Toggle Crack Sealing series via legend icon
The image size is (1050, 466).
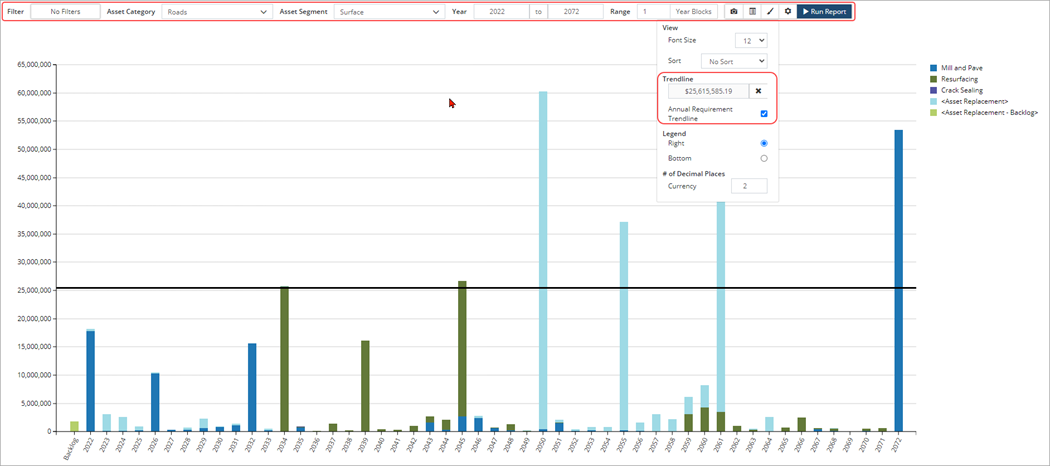[933, 90]
